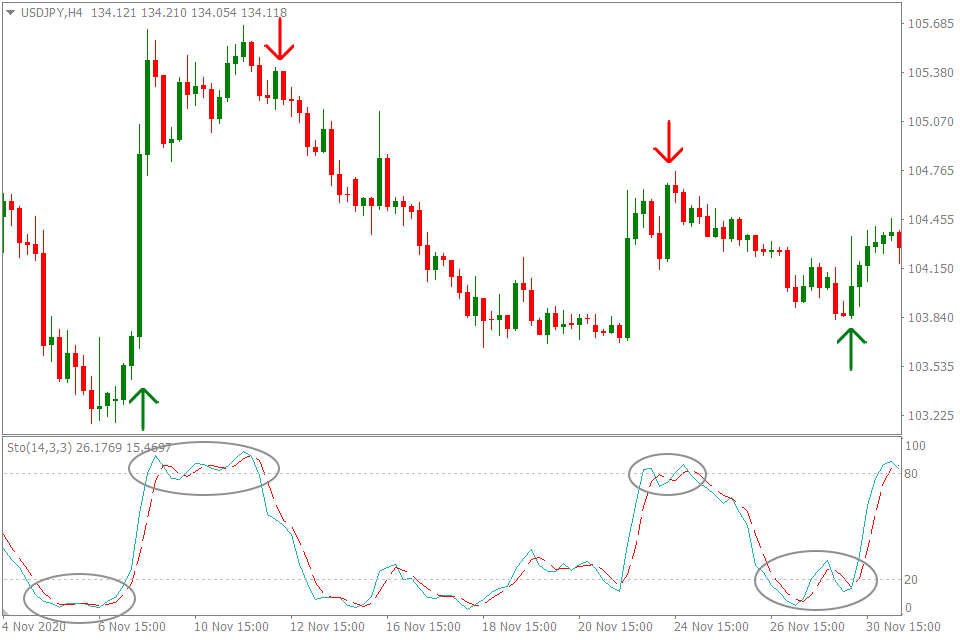Click the Sto(14,3,3) indicator label
Screen dimensions: 960x640
(x=40, y=448)
